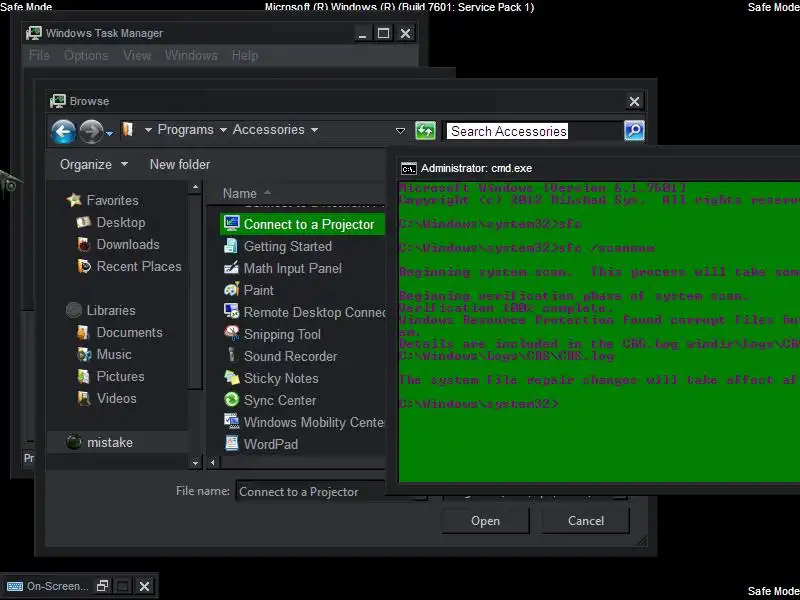Select Windows Mobility Center icon
Screen dimensions: 800x600
click(x=232, y=421)
